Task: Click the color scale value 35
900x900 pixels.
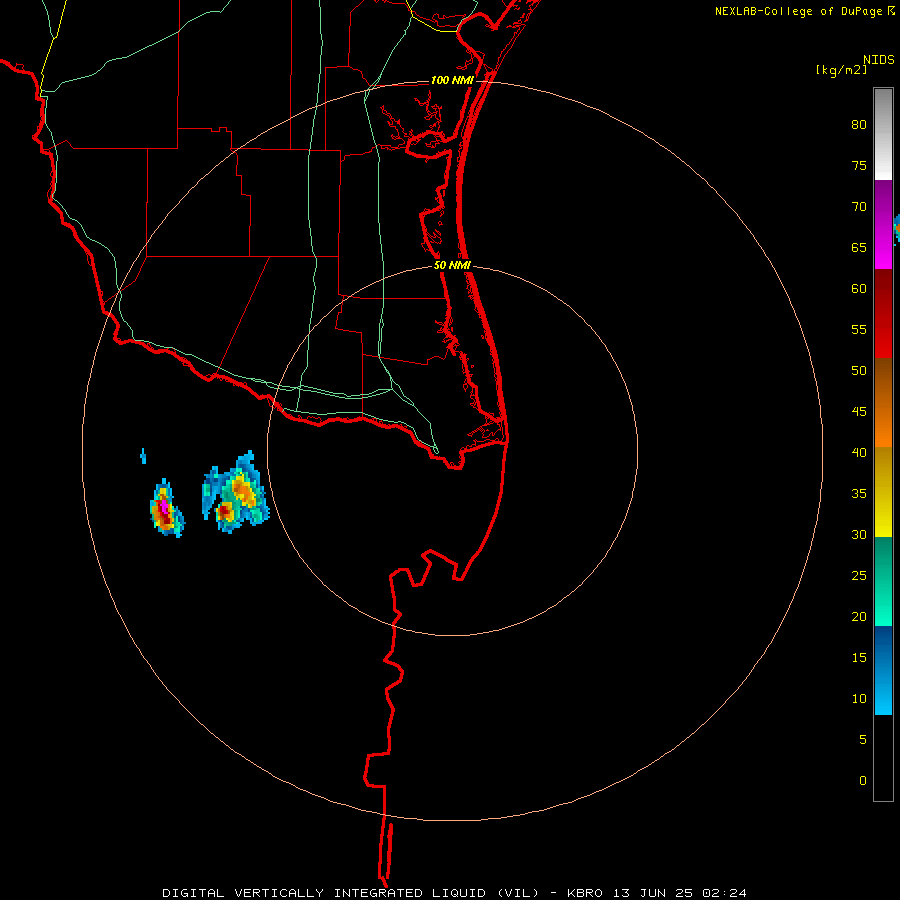Action: (x=859, y=494)
